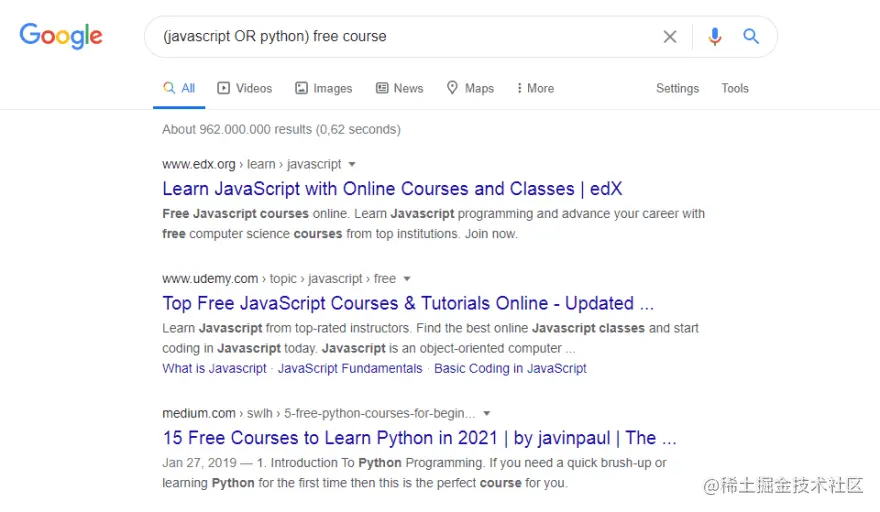This screenshot has height=512, width=880.
Task: Open Udemy Top Free JavaScript Courses result
Action: pos(408,303)
